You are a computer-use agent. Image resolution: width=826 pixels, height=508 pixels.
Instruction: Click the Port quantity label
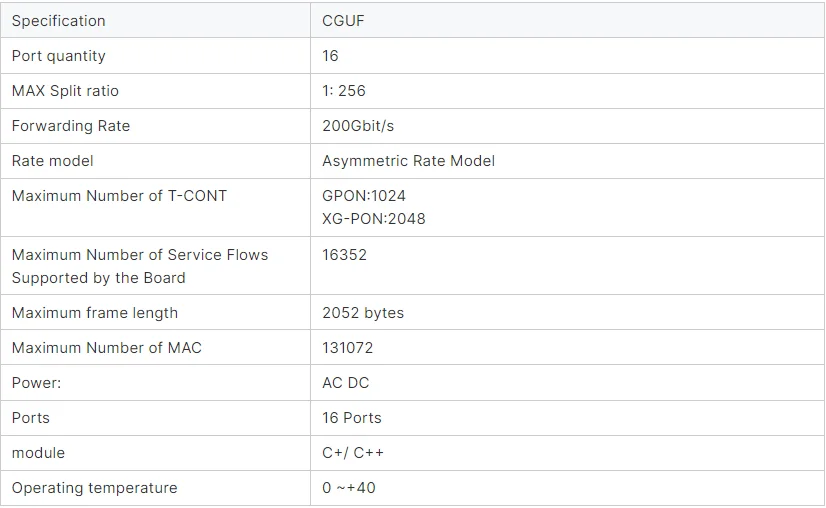pos(58,56)
